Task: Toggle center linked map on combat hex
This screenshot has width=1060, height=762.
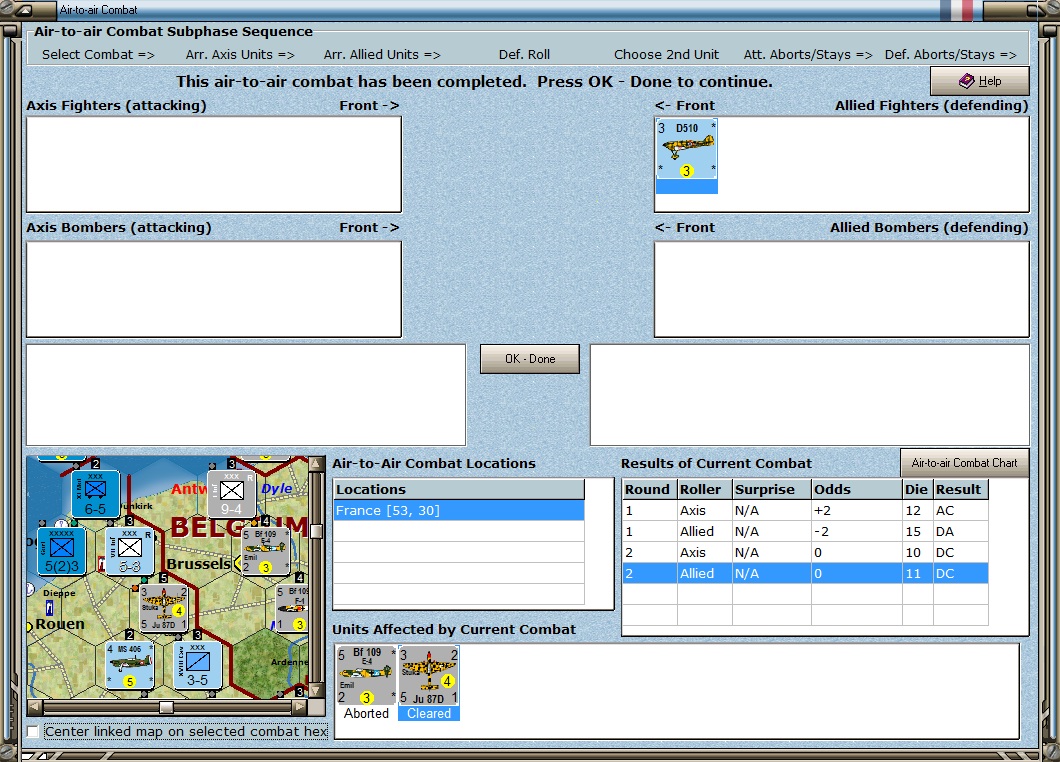Action: pyautogui.click(x=32, y=732)
